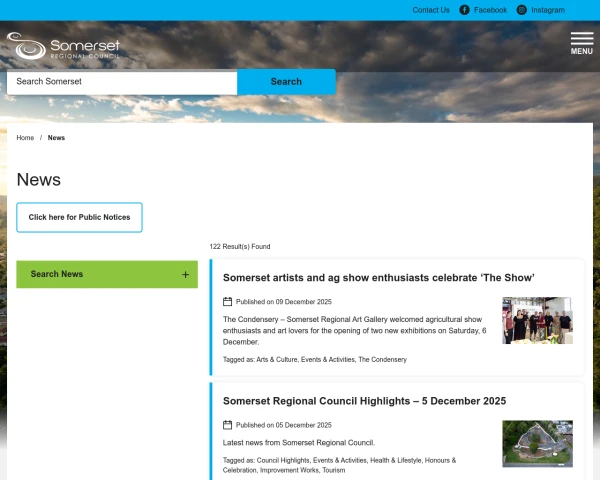Go to Home in the breadcrumb

pyautogui.click(x=25, y=138)
